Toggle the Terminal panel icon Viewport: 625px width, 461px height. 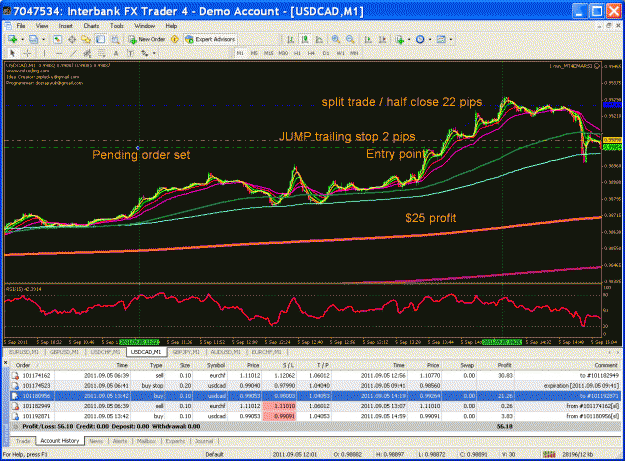[x=100, y=39]
